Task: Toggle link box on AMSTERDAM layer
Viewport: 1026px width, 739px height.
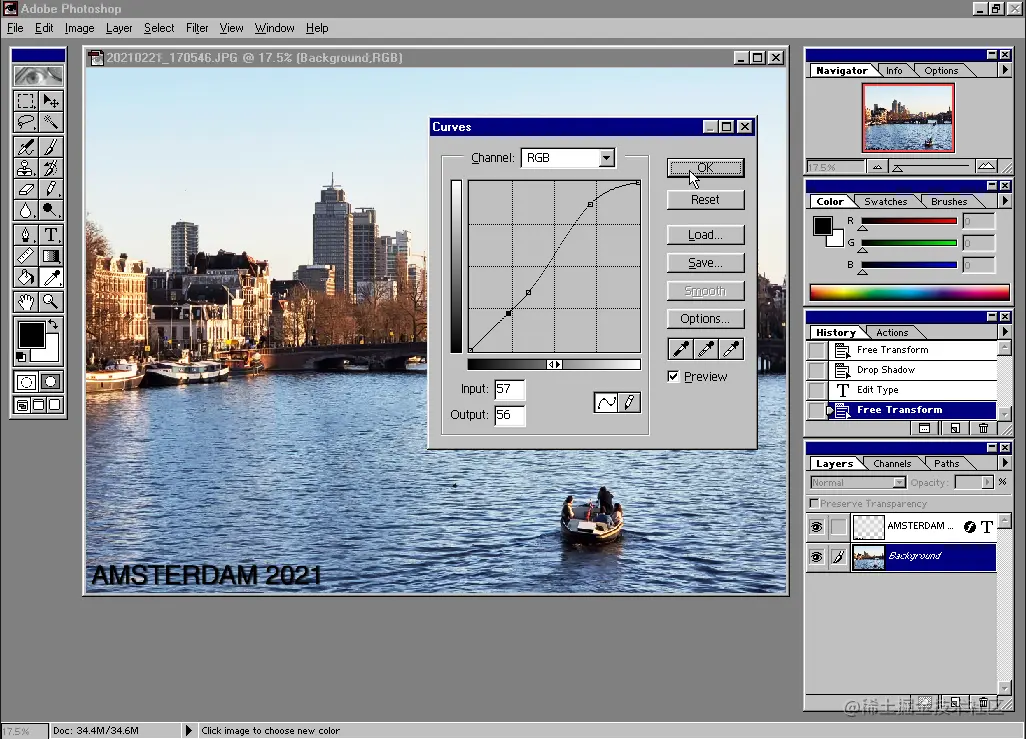Action: (838, 527)
